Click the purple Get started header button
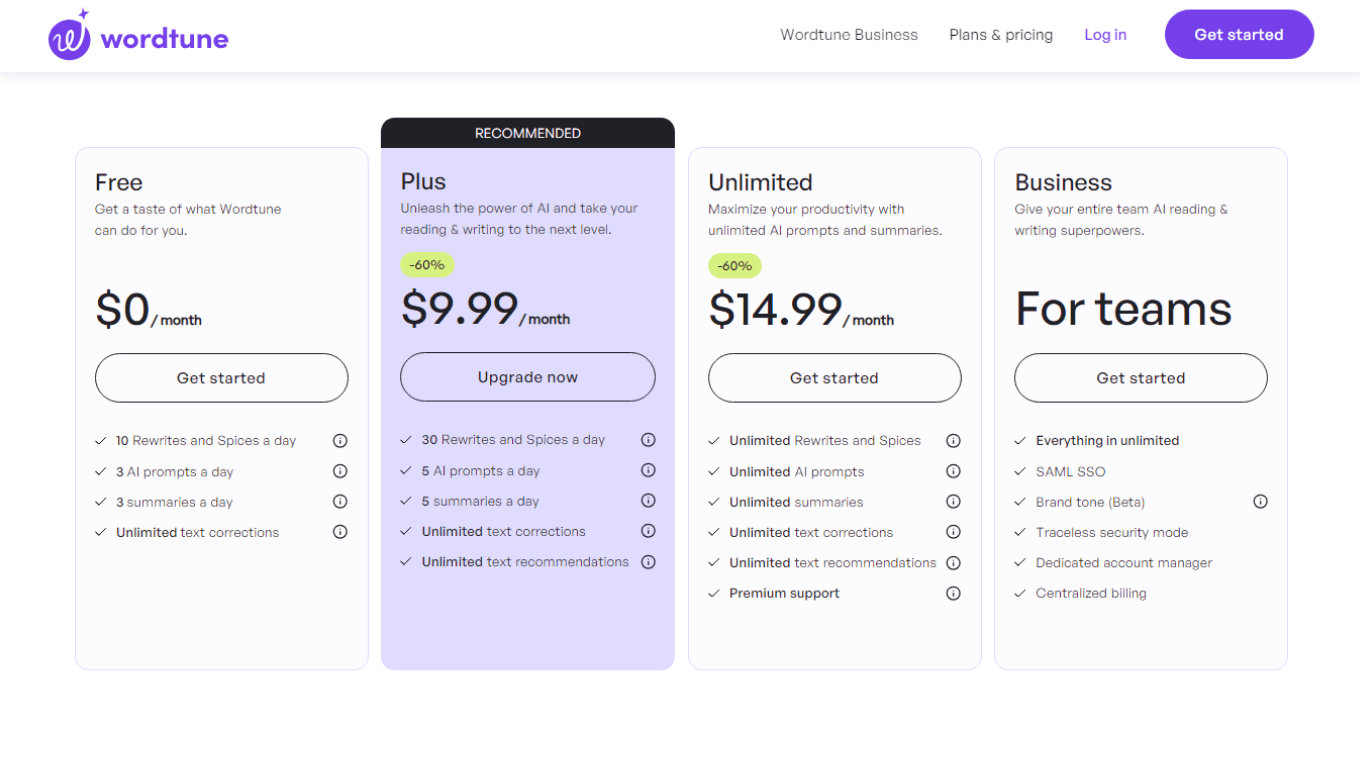Screen dimensions: 1360x760 click(1239, 34)
